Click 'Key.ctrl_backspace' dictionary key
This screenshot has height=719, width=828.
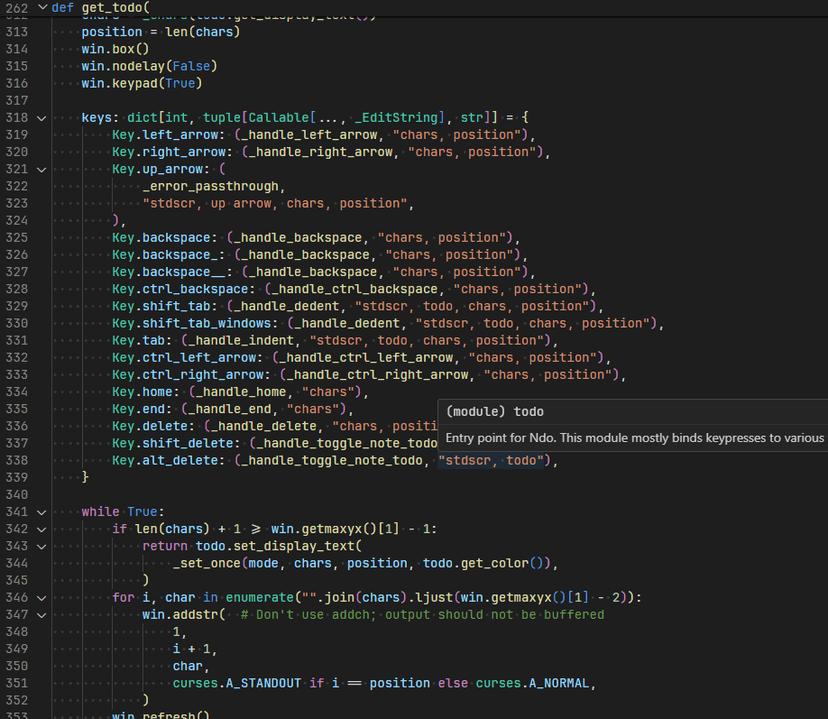[180, 289]
